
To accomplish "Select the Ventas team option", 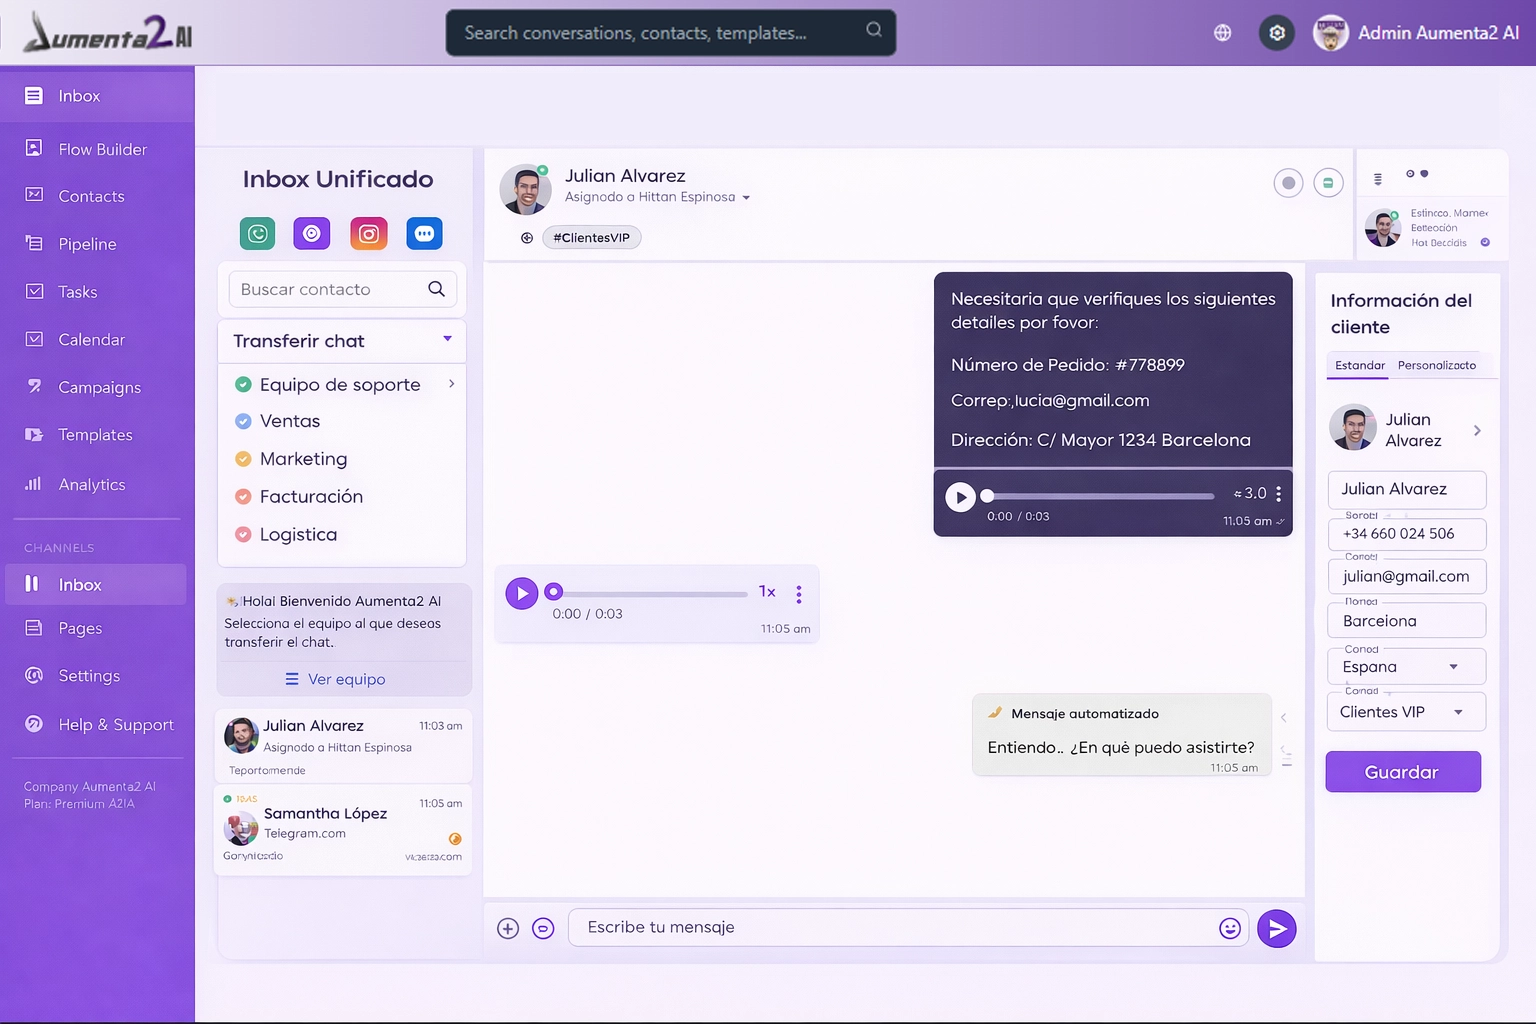I will click(290, 422).
